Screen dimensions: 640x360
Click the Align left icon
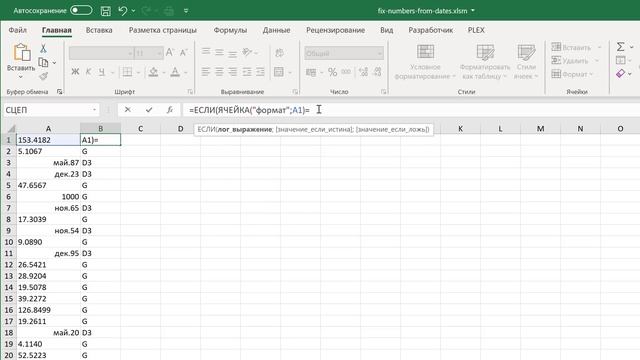[206, 72]
